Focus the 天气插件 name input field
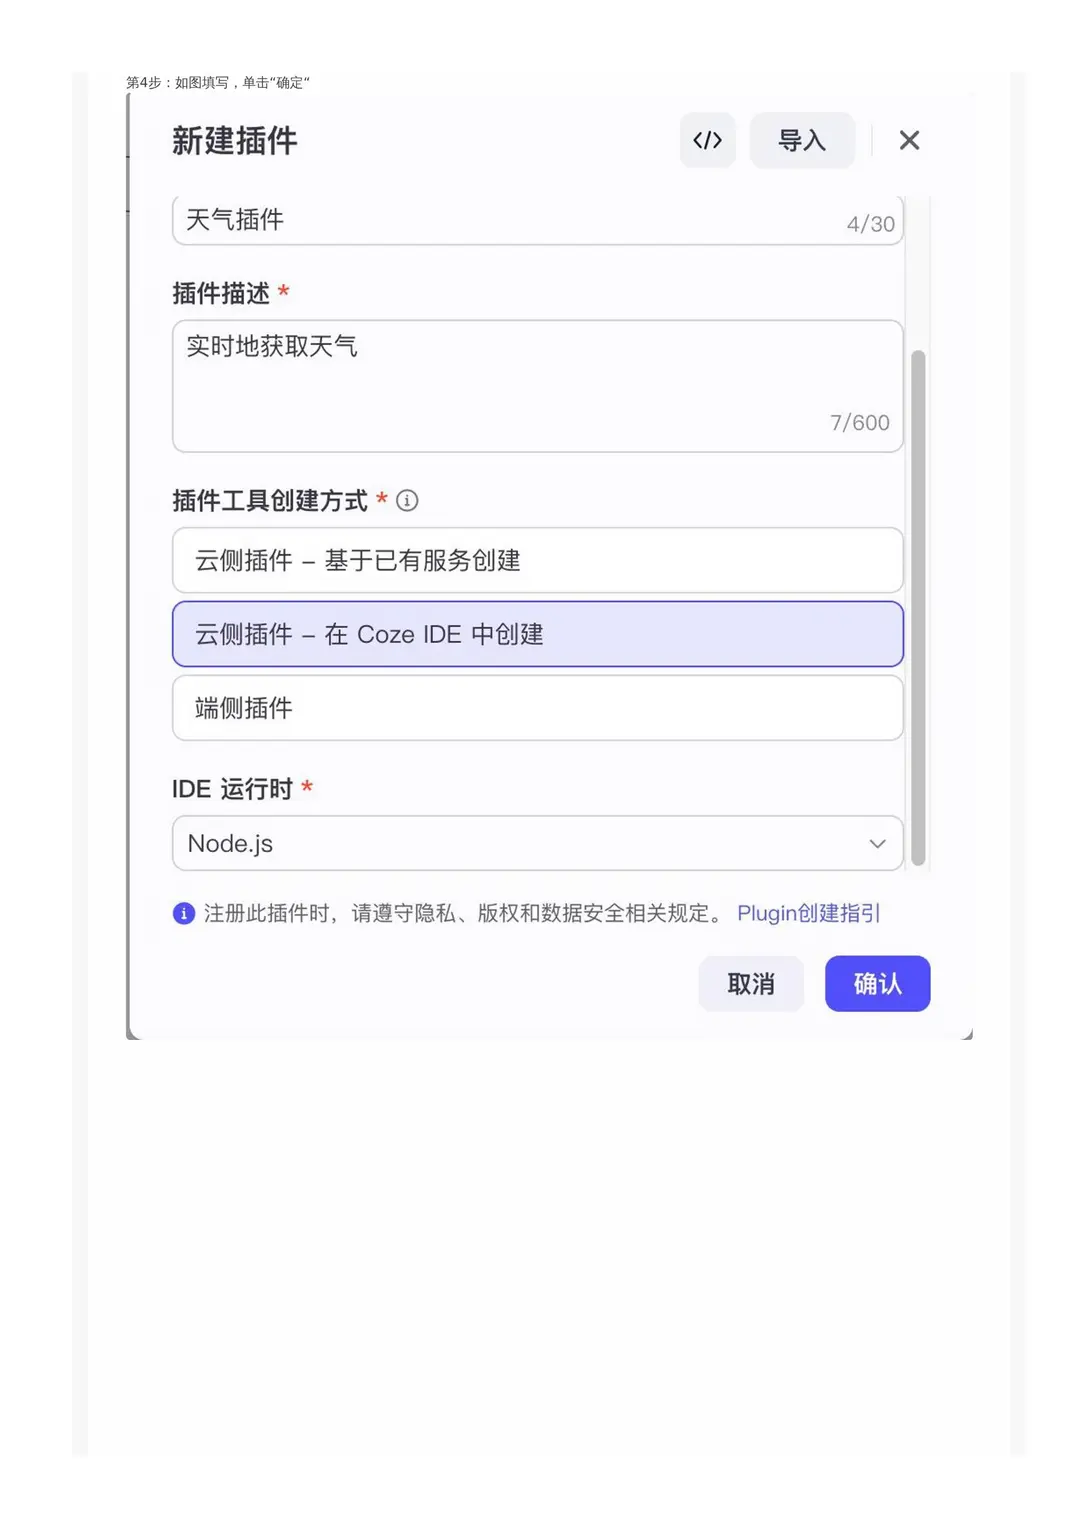 click(x=538, y=220)
